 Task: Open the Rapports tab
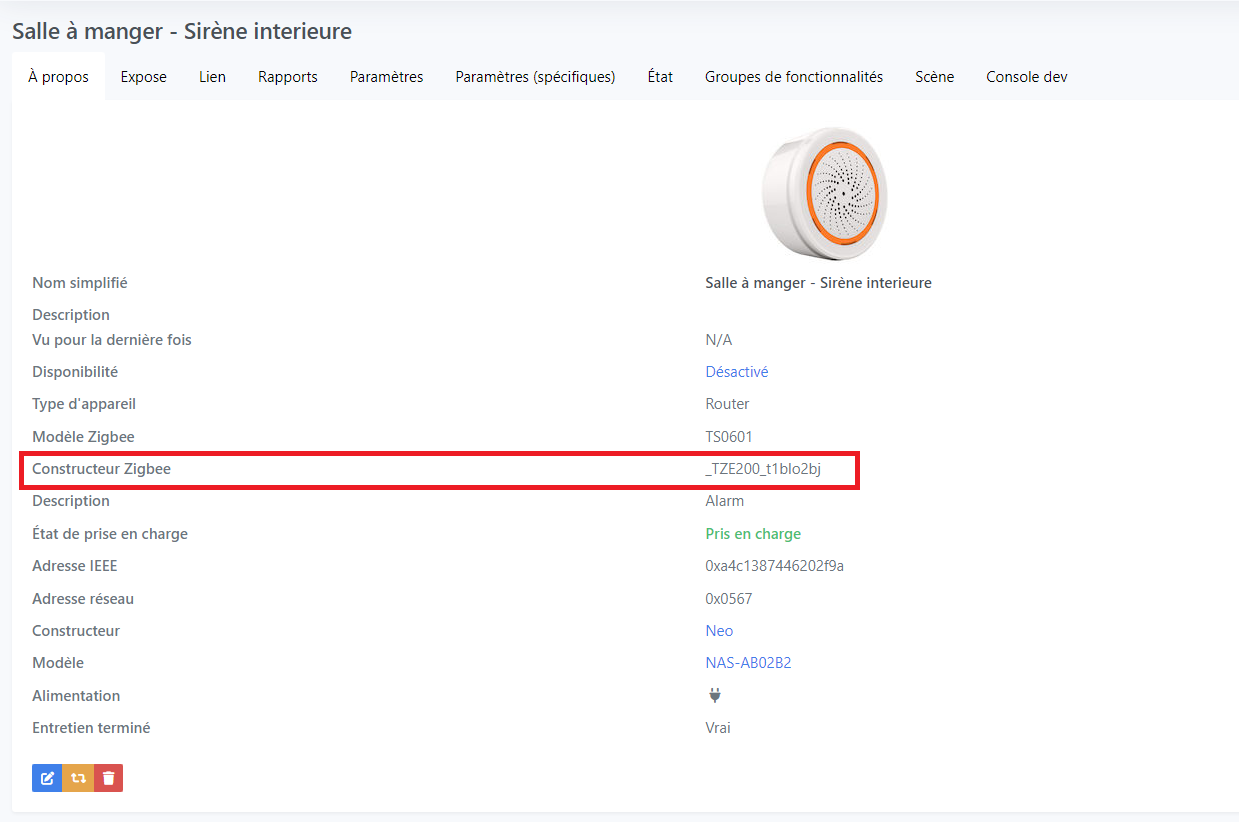click(x=288, y=77)
